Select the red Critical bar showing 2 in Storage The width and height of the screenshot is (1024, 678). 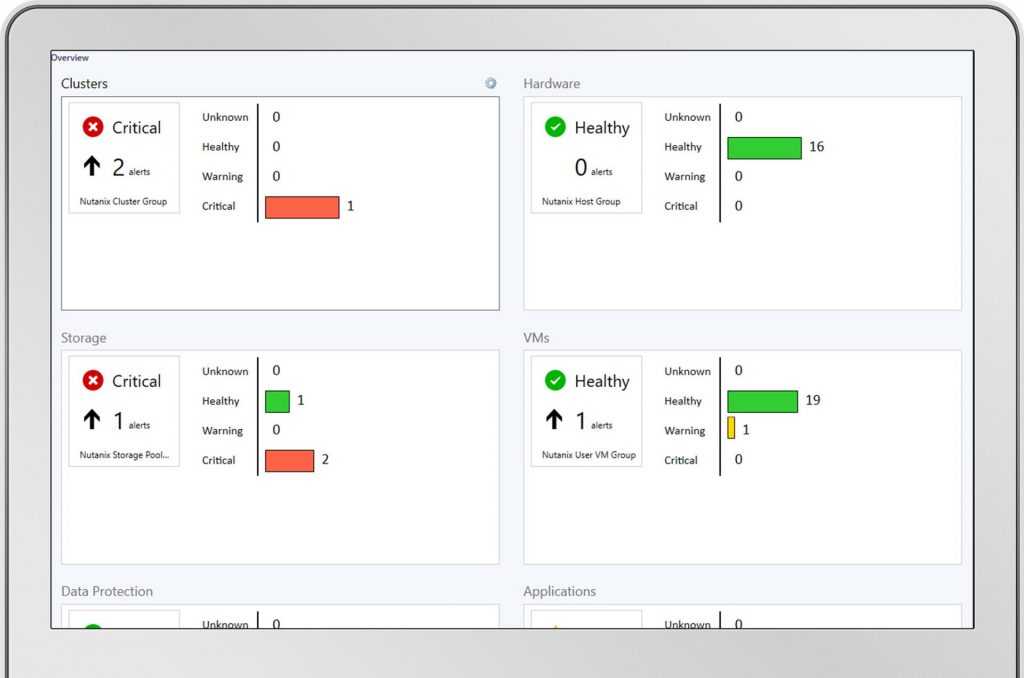coord(290,460)
